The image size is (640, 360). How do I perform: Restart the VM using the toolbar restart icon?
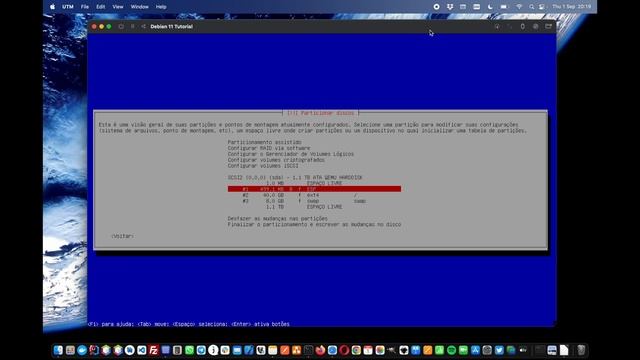tap(143, 27)
